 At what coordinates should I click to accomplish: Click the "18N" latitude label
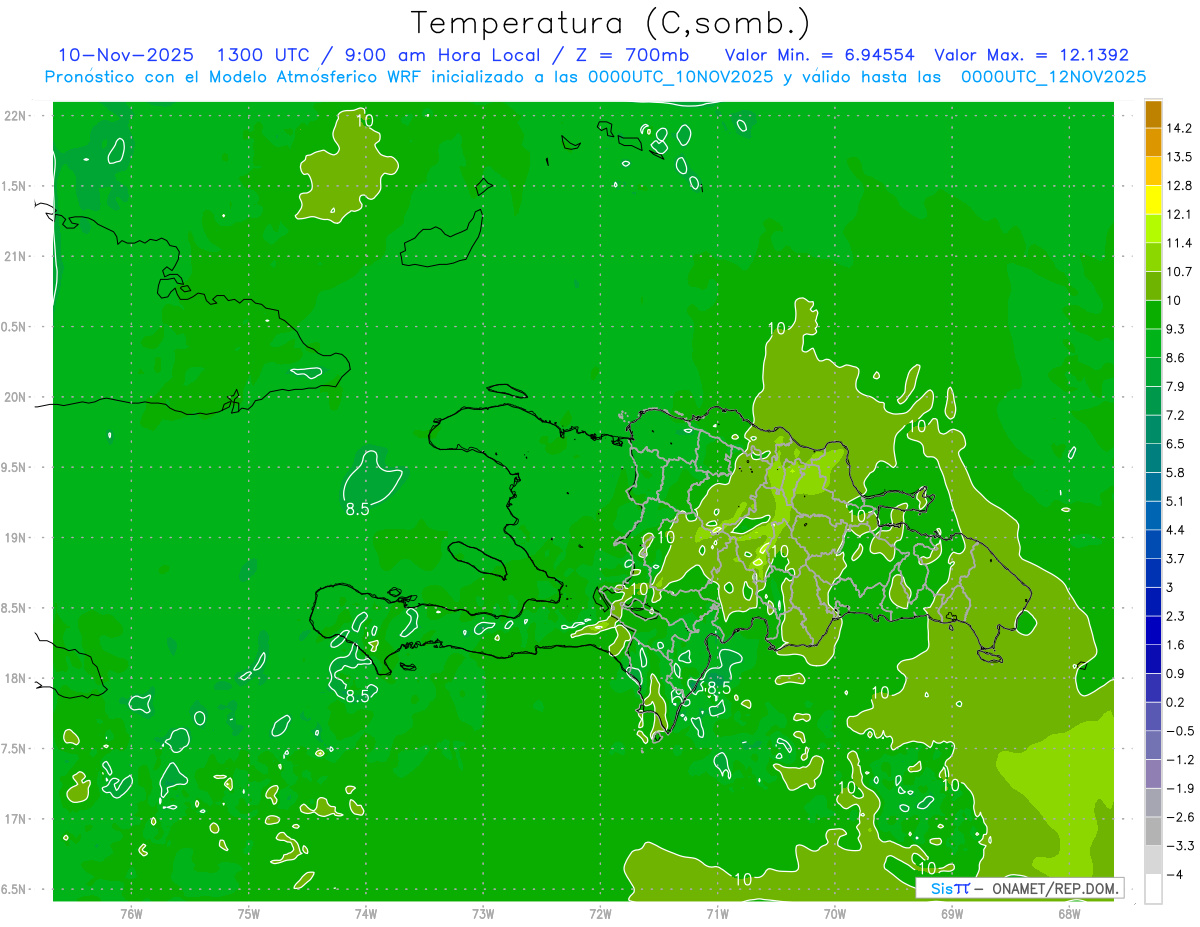[x=16, y=678]
